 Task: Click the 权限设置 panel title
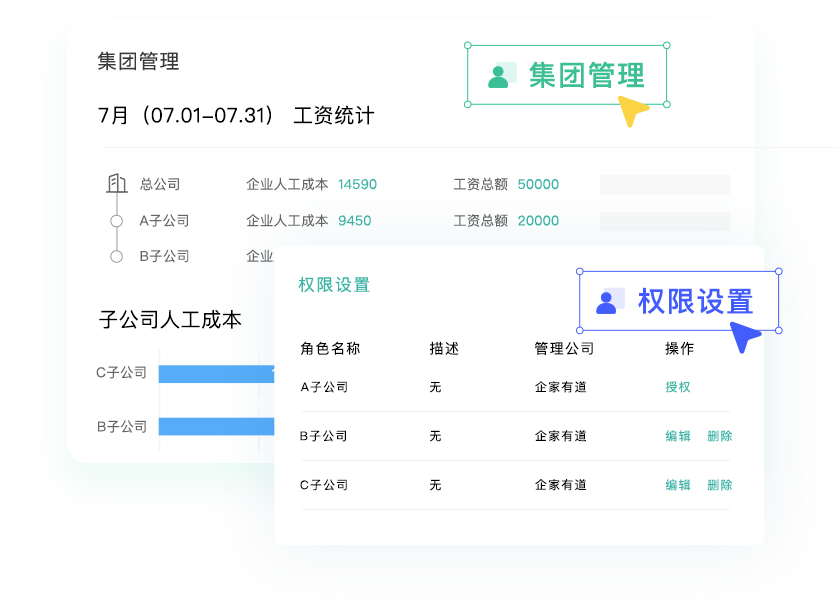click(334, 285)
